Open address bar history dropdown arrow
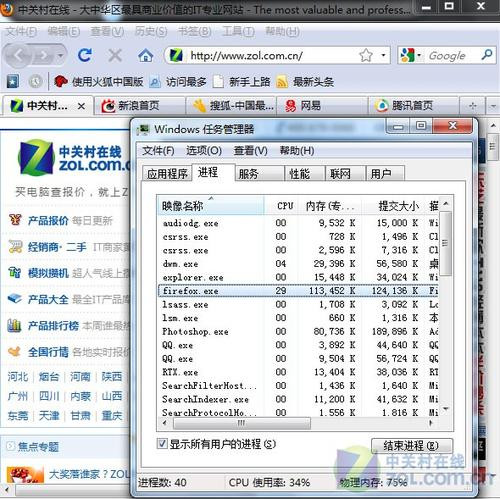500x499 pixels. coord(383,55)
